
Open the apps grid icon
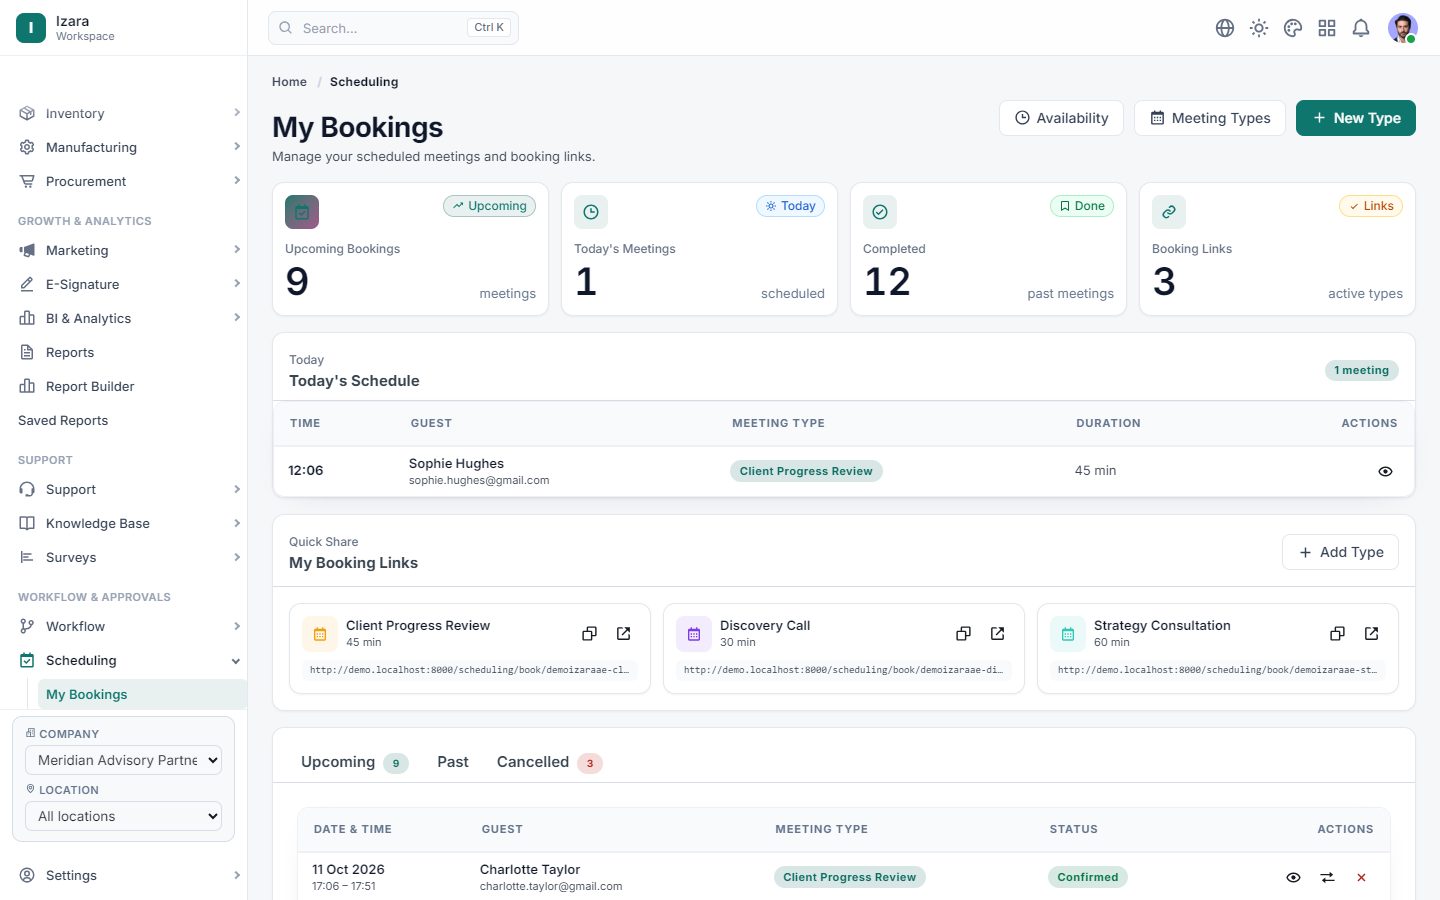pyautogui.click(x=1327, y=28)
